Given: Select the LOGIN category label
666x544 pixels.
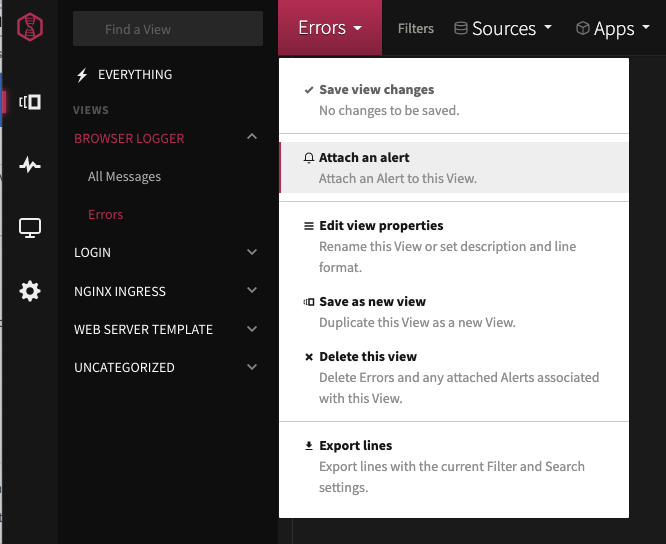Looking at the screenshot, I should click(x=92, y=253).
